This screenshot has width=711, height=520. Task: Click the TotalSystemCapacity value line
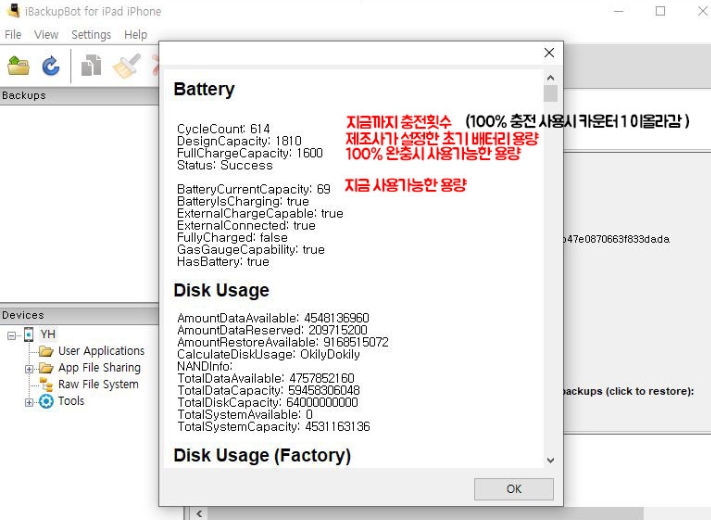click(x=273, y=426)
